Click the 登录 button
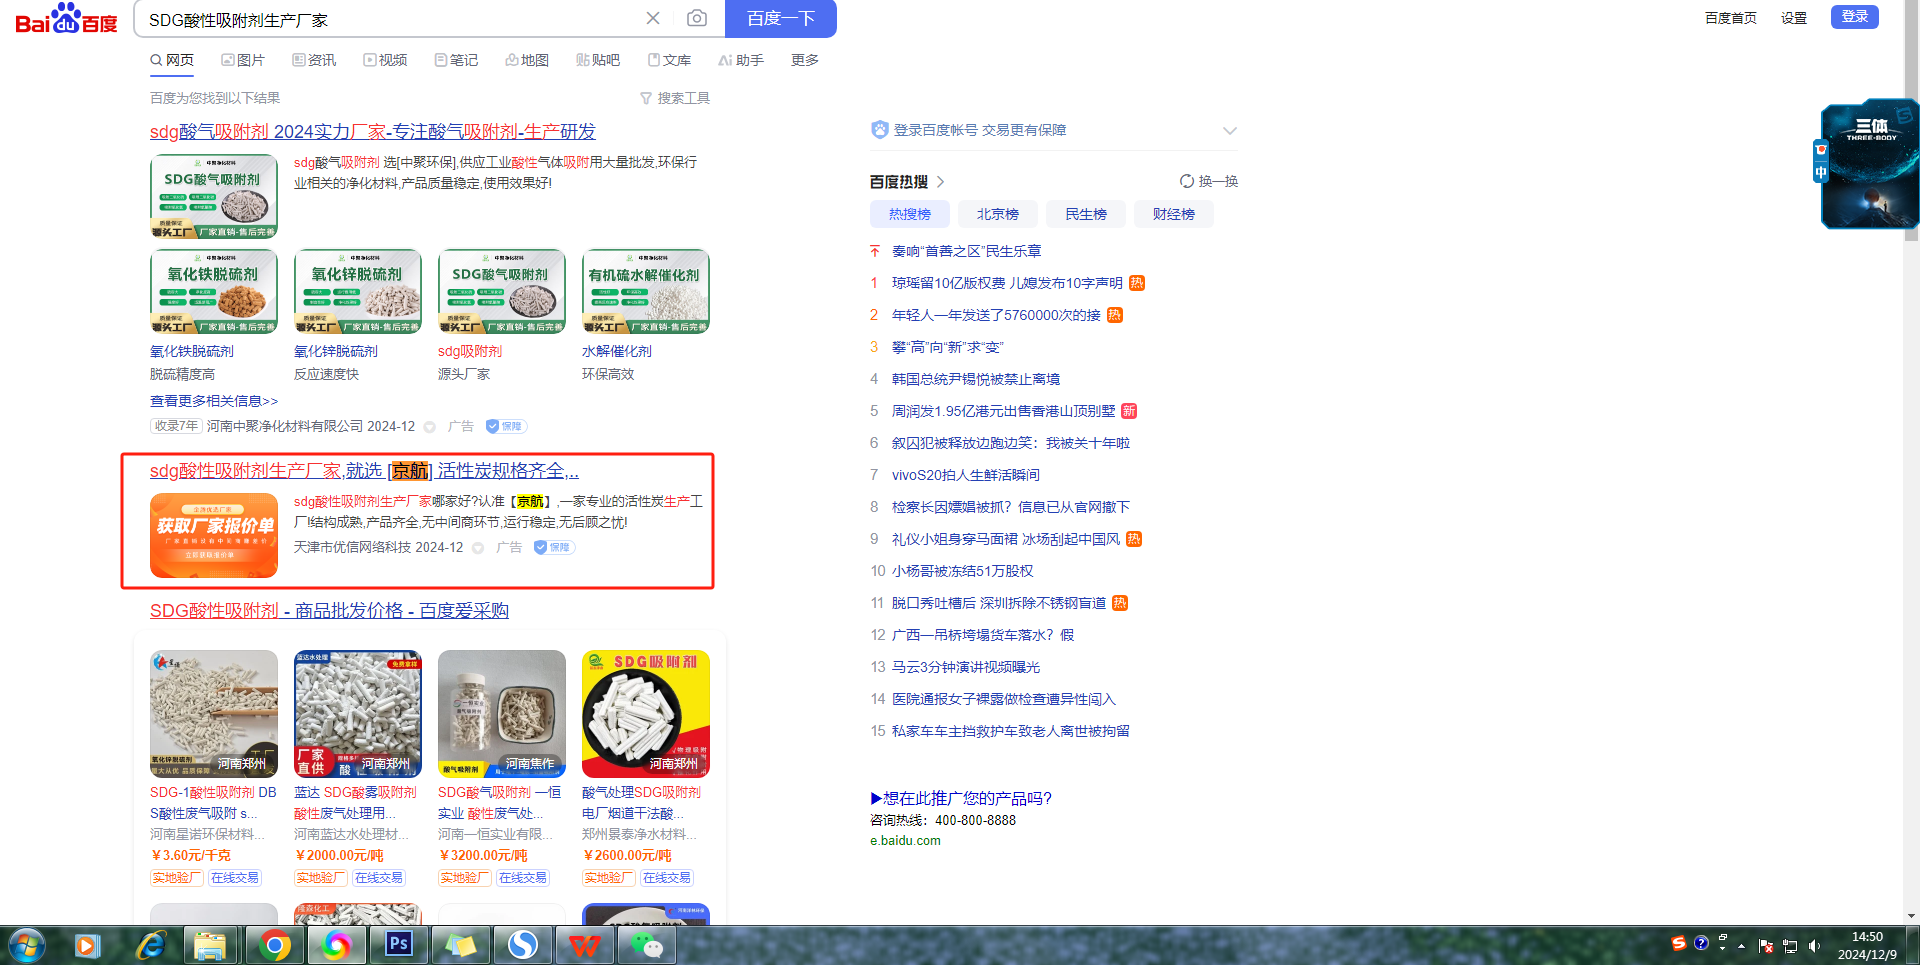The image size is (1920, 965). click(x=1855, y=17)
